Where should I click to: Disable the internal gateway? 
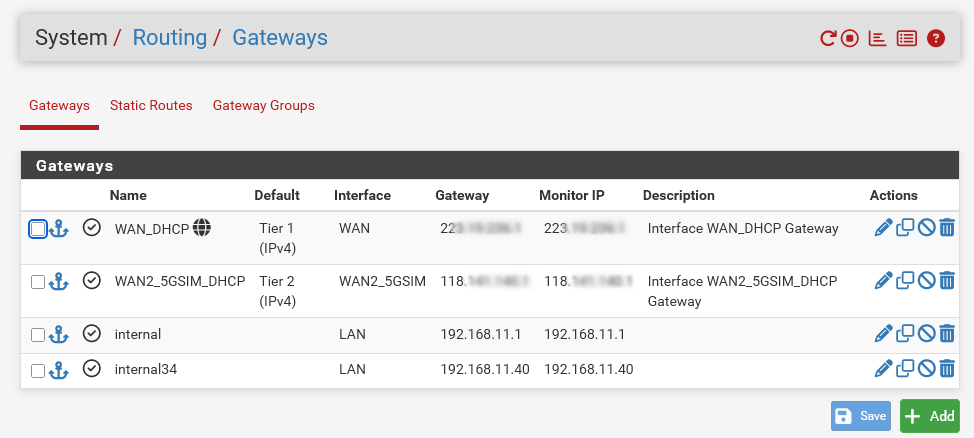tap(926, 334)
